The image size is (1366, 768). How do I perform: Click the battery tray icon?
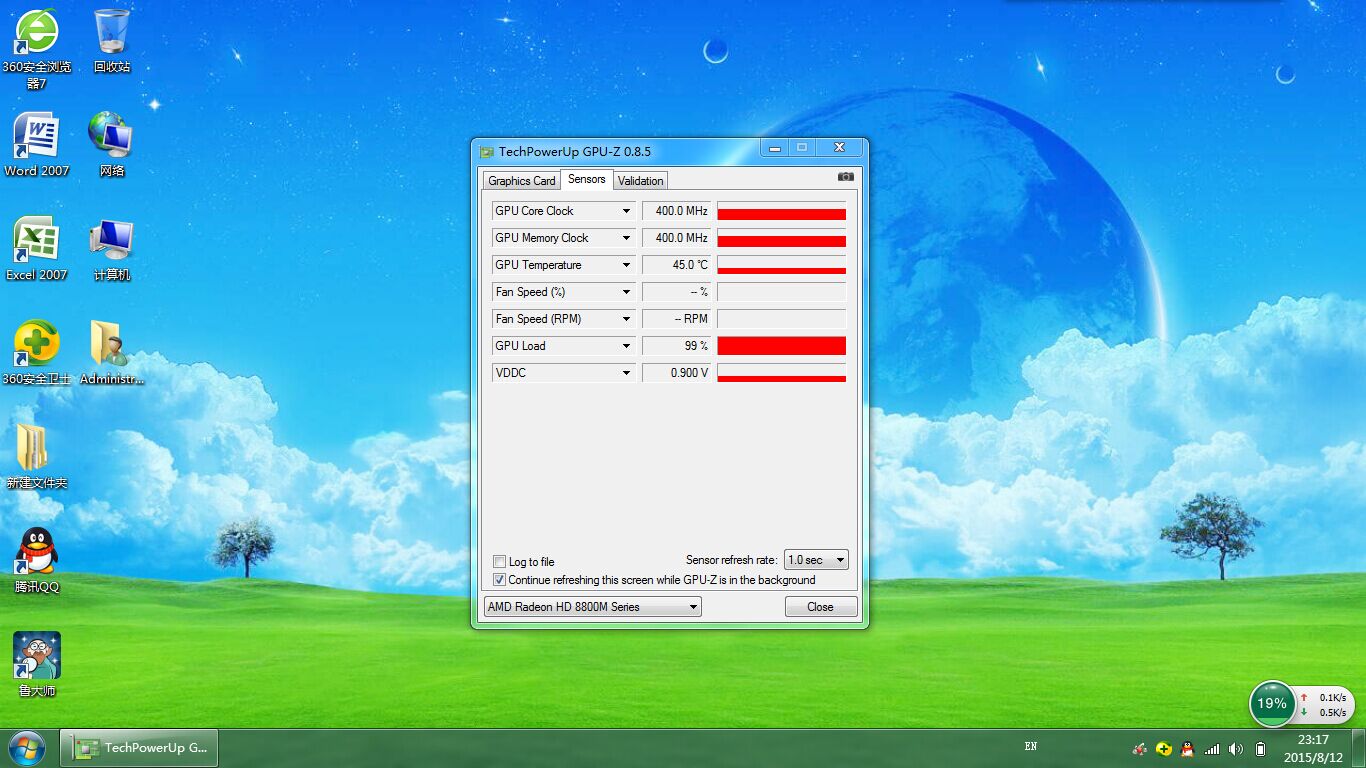click(x=1261, y=748)
